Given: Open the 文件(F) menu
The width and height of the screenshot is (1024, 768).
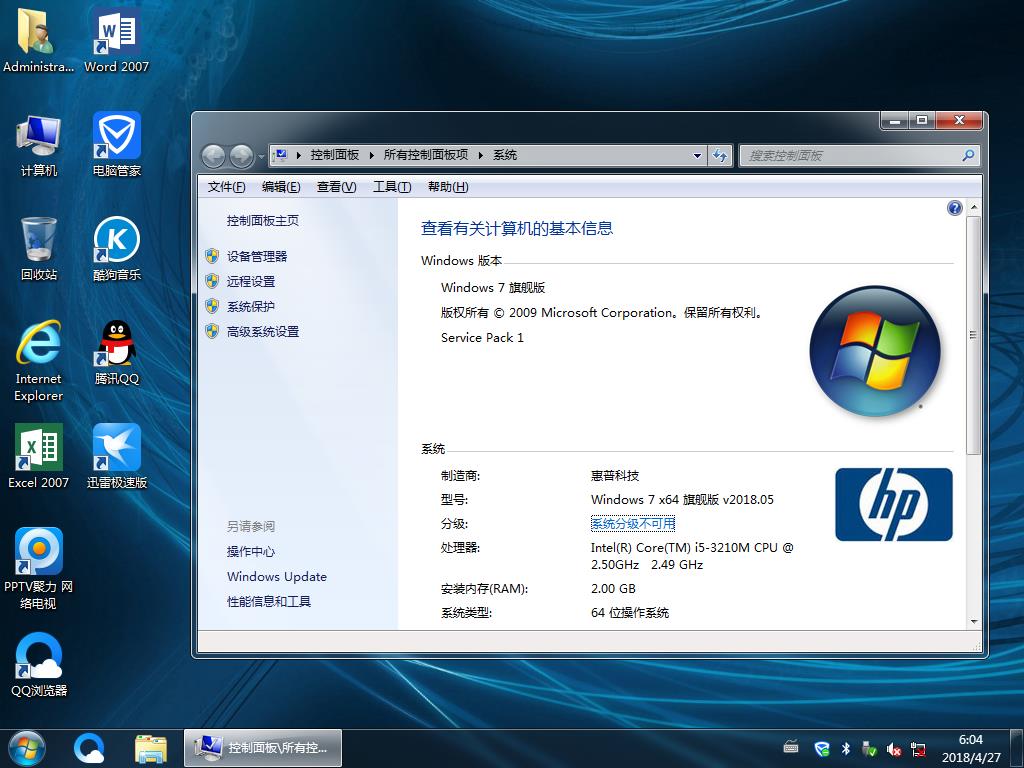Looking at the screenshot, I should coord(226,187).
